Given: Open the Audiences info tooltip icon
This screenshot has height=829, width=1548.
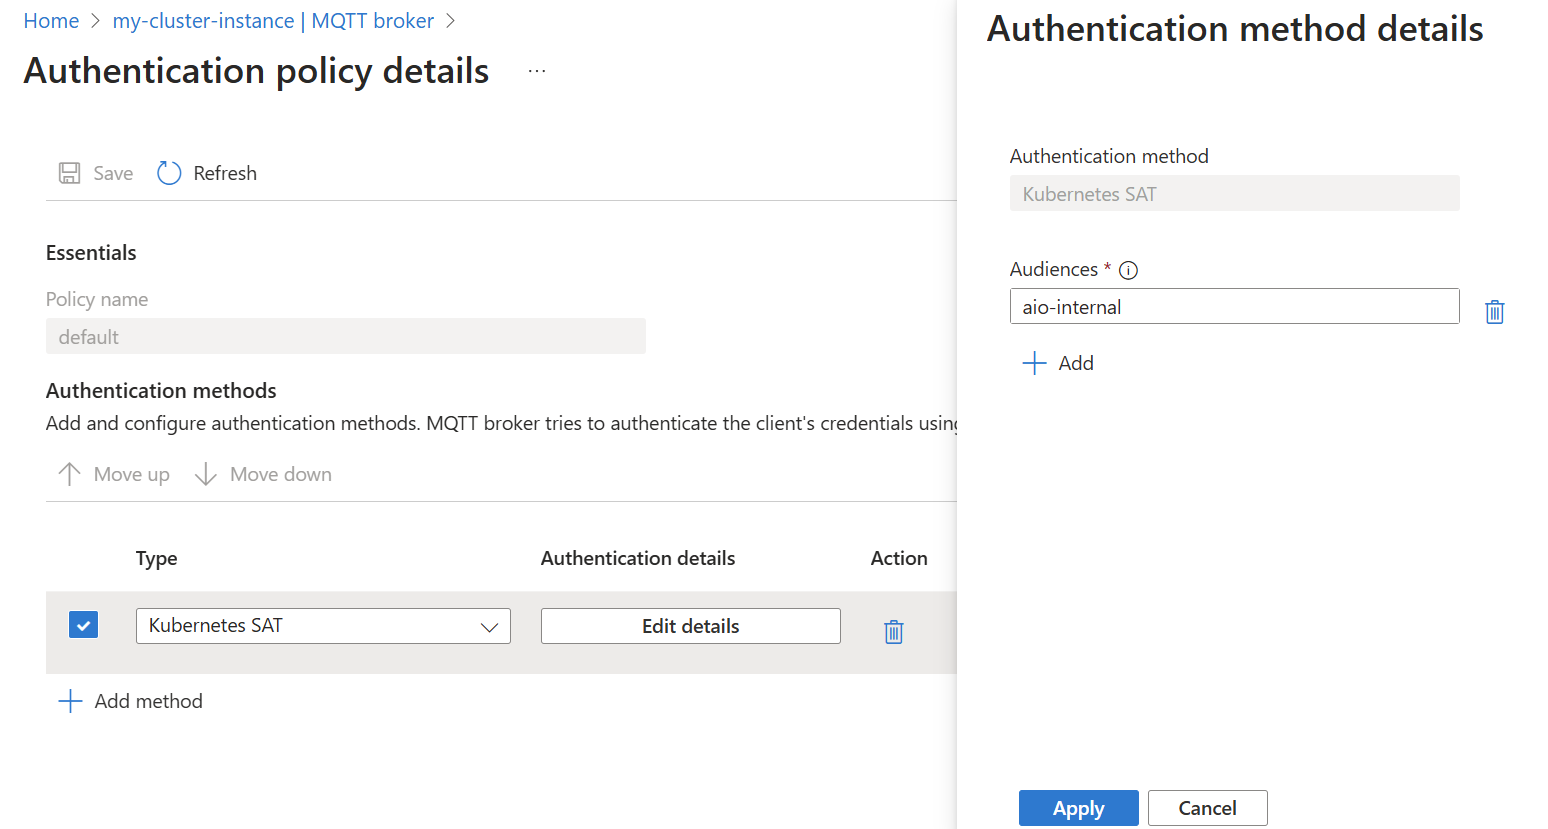Looking at the screenshot, I should 1128,269.
